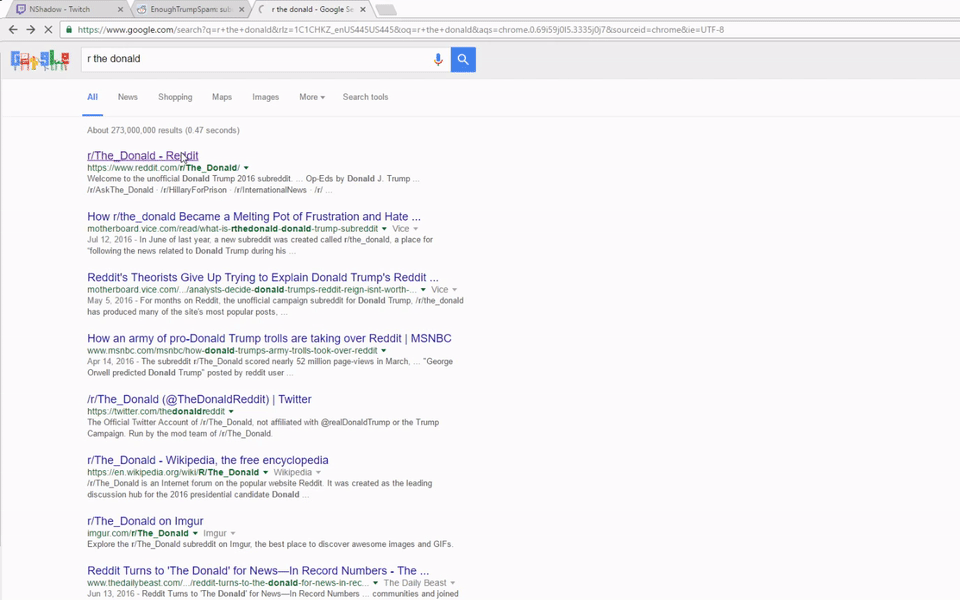Open Search tools
The image size is (960, 600).
click(366, 97)
